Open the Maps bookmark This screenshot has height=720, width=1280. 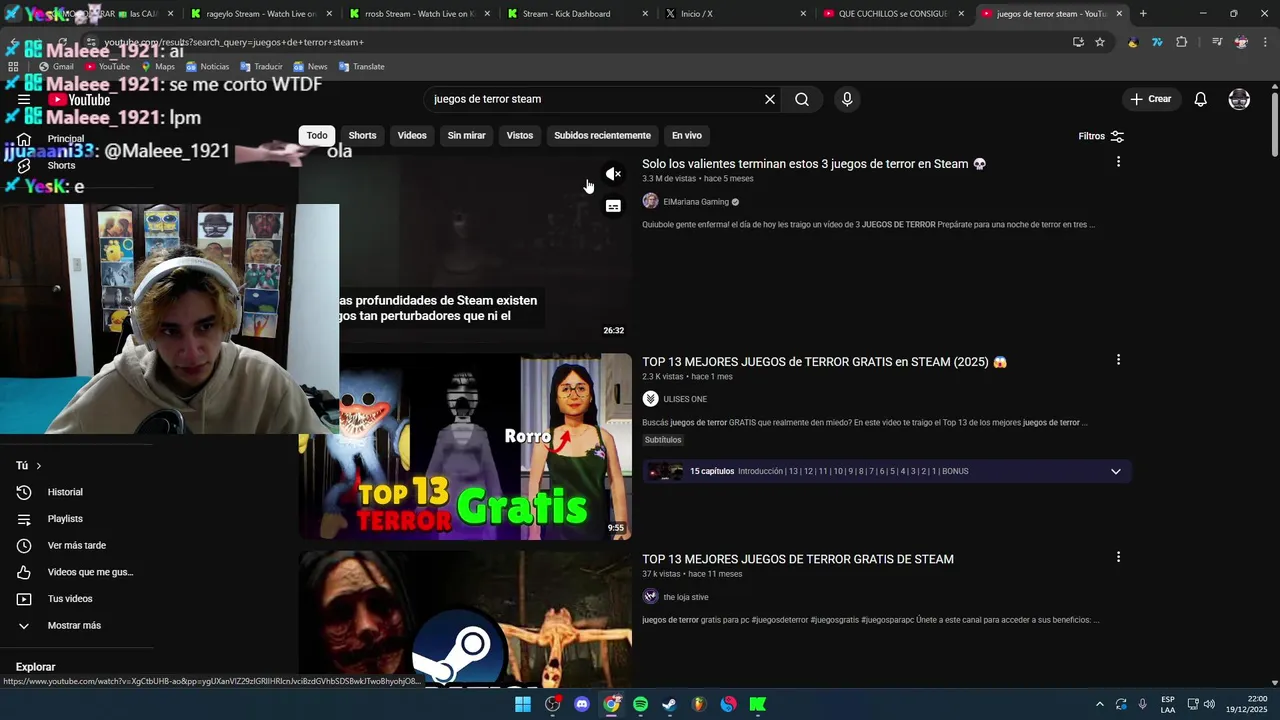click(x=157, y=66)
